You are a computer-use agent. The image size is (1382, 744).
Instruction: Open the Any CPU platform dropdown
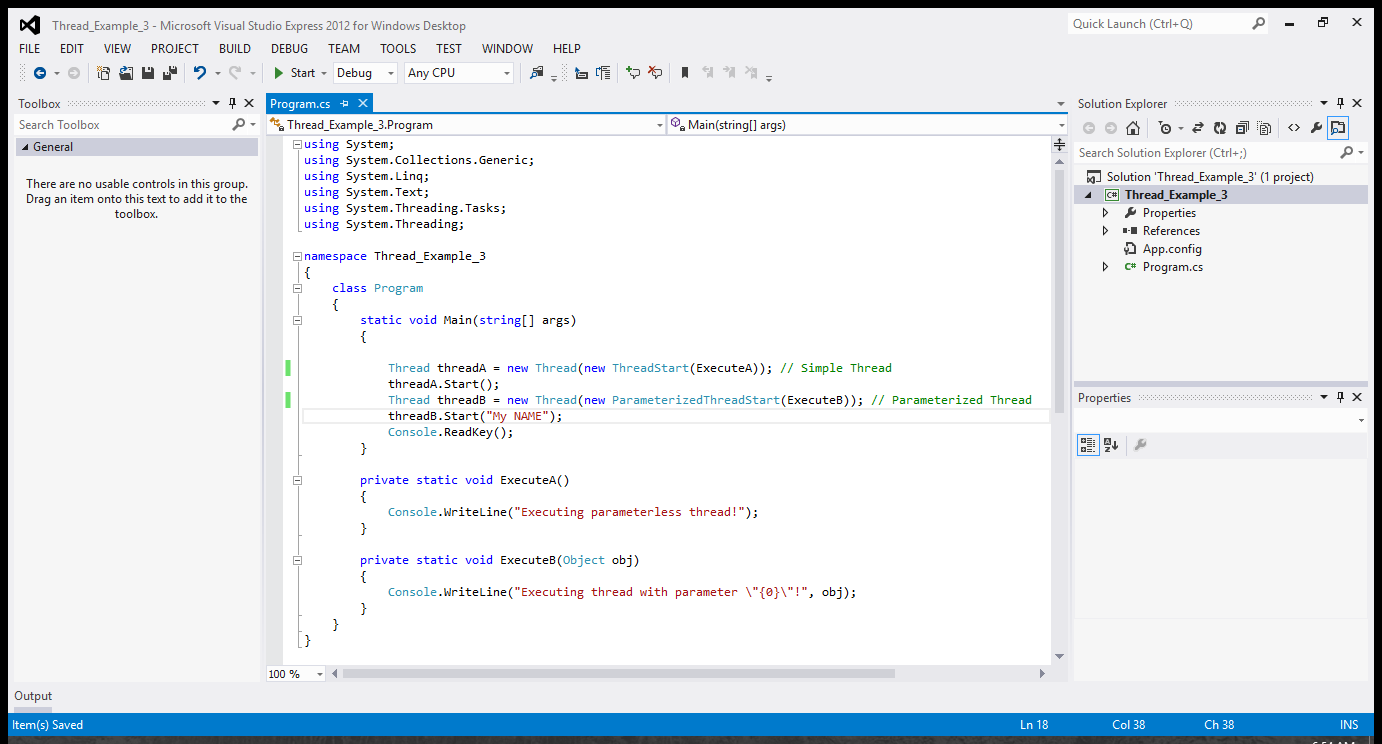click(x=507, y=73)
